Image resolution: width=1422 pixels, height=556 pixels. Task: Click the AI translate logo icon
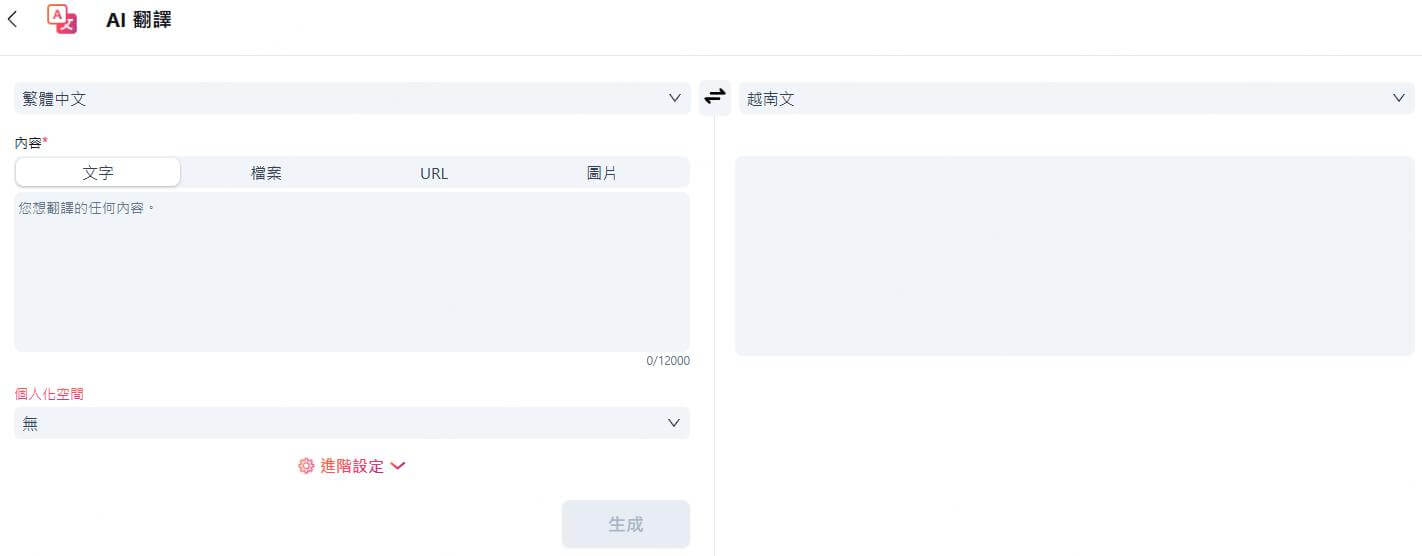coord(62,19)
